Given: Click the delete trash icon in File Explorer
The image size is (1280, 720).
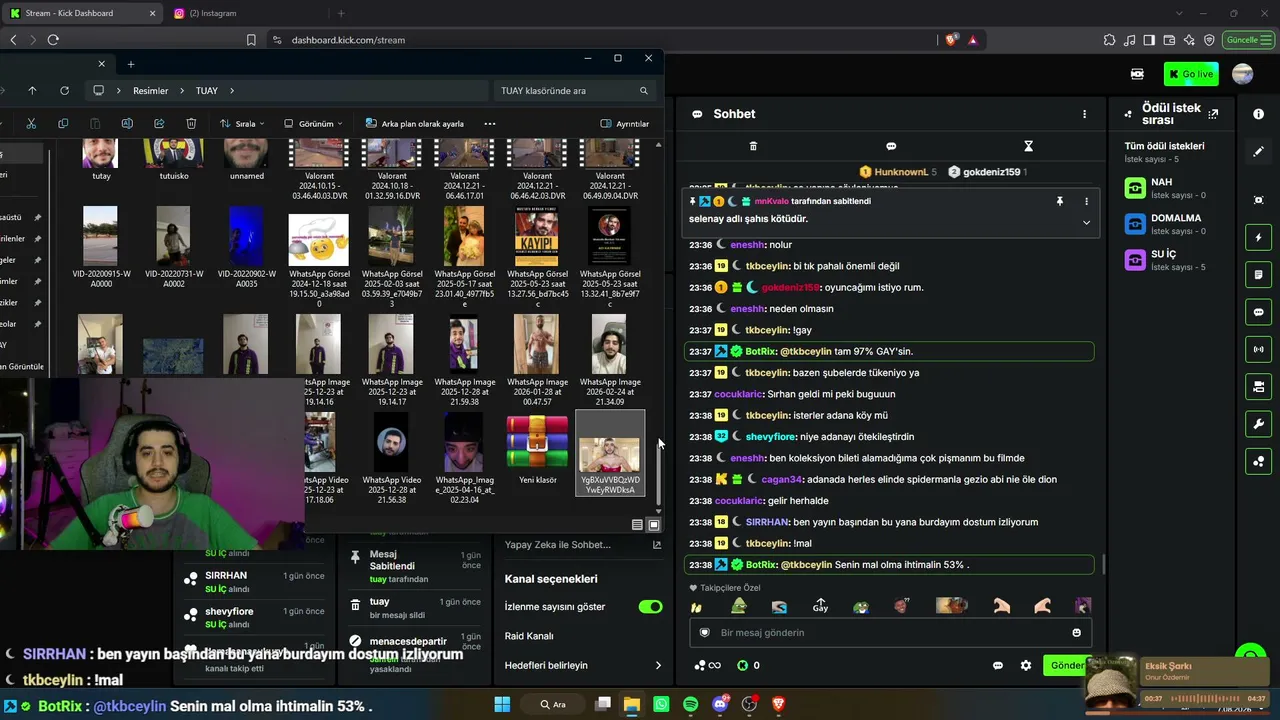Looking at the screenshot, I should coord(191,124).
